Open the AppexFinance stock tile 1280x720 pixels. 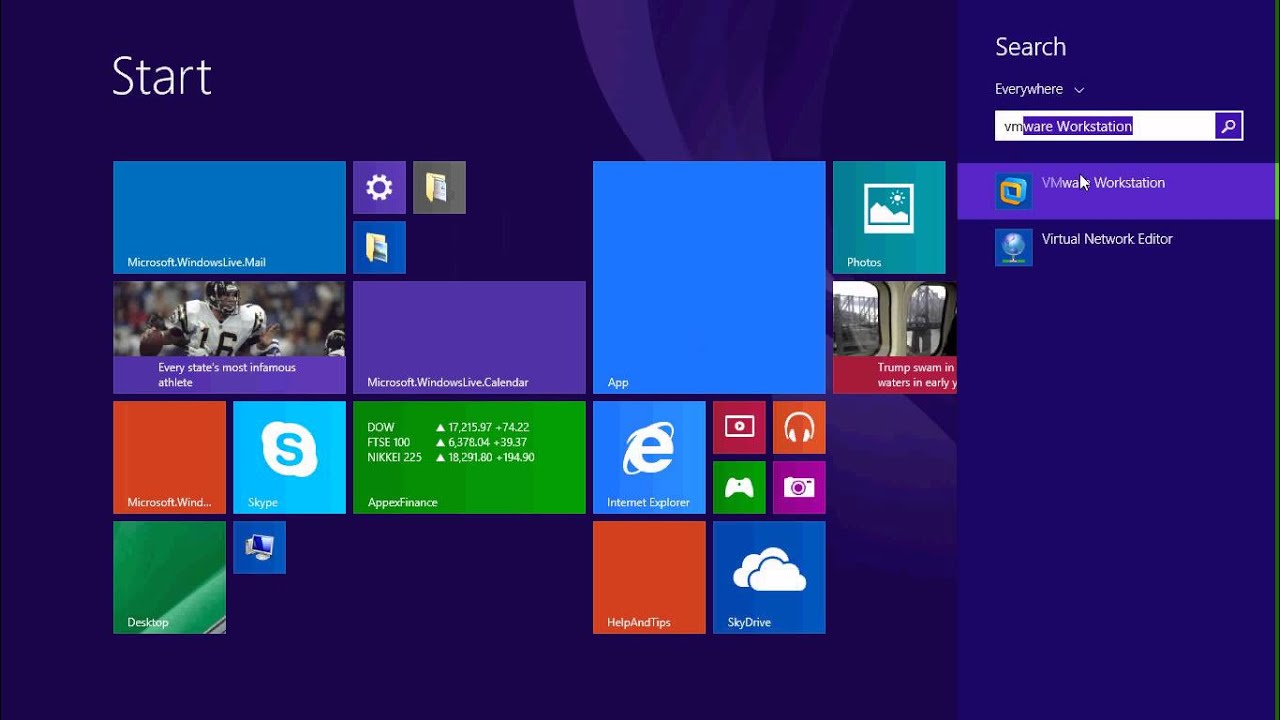pos(469,457)
